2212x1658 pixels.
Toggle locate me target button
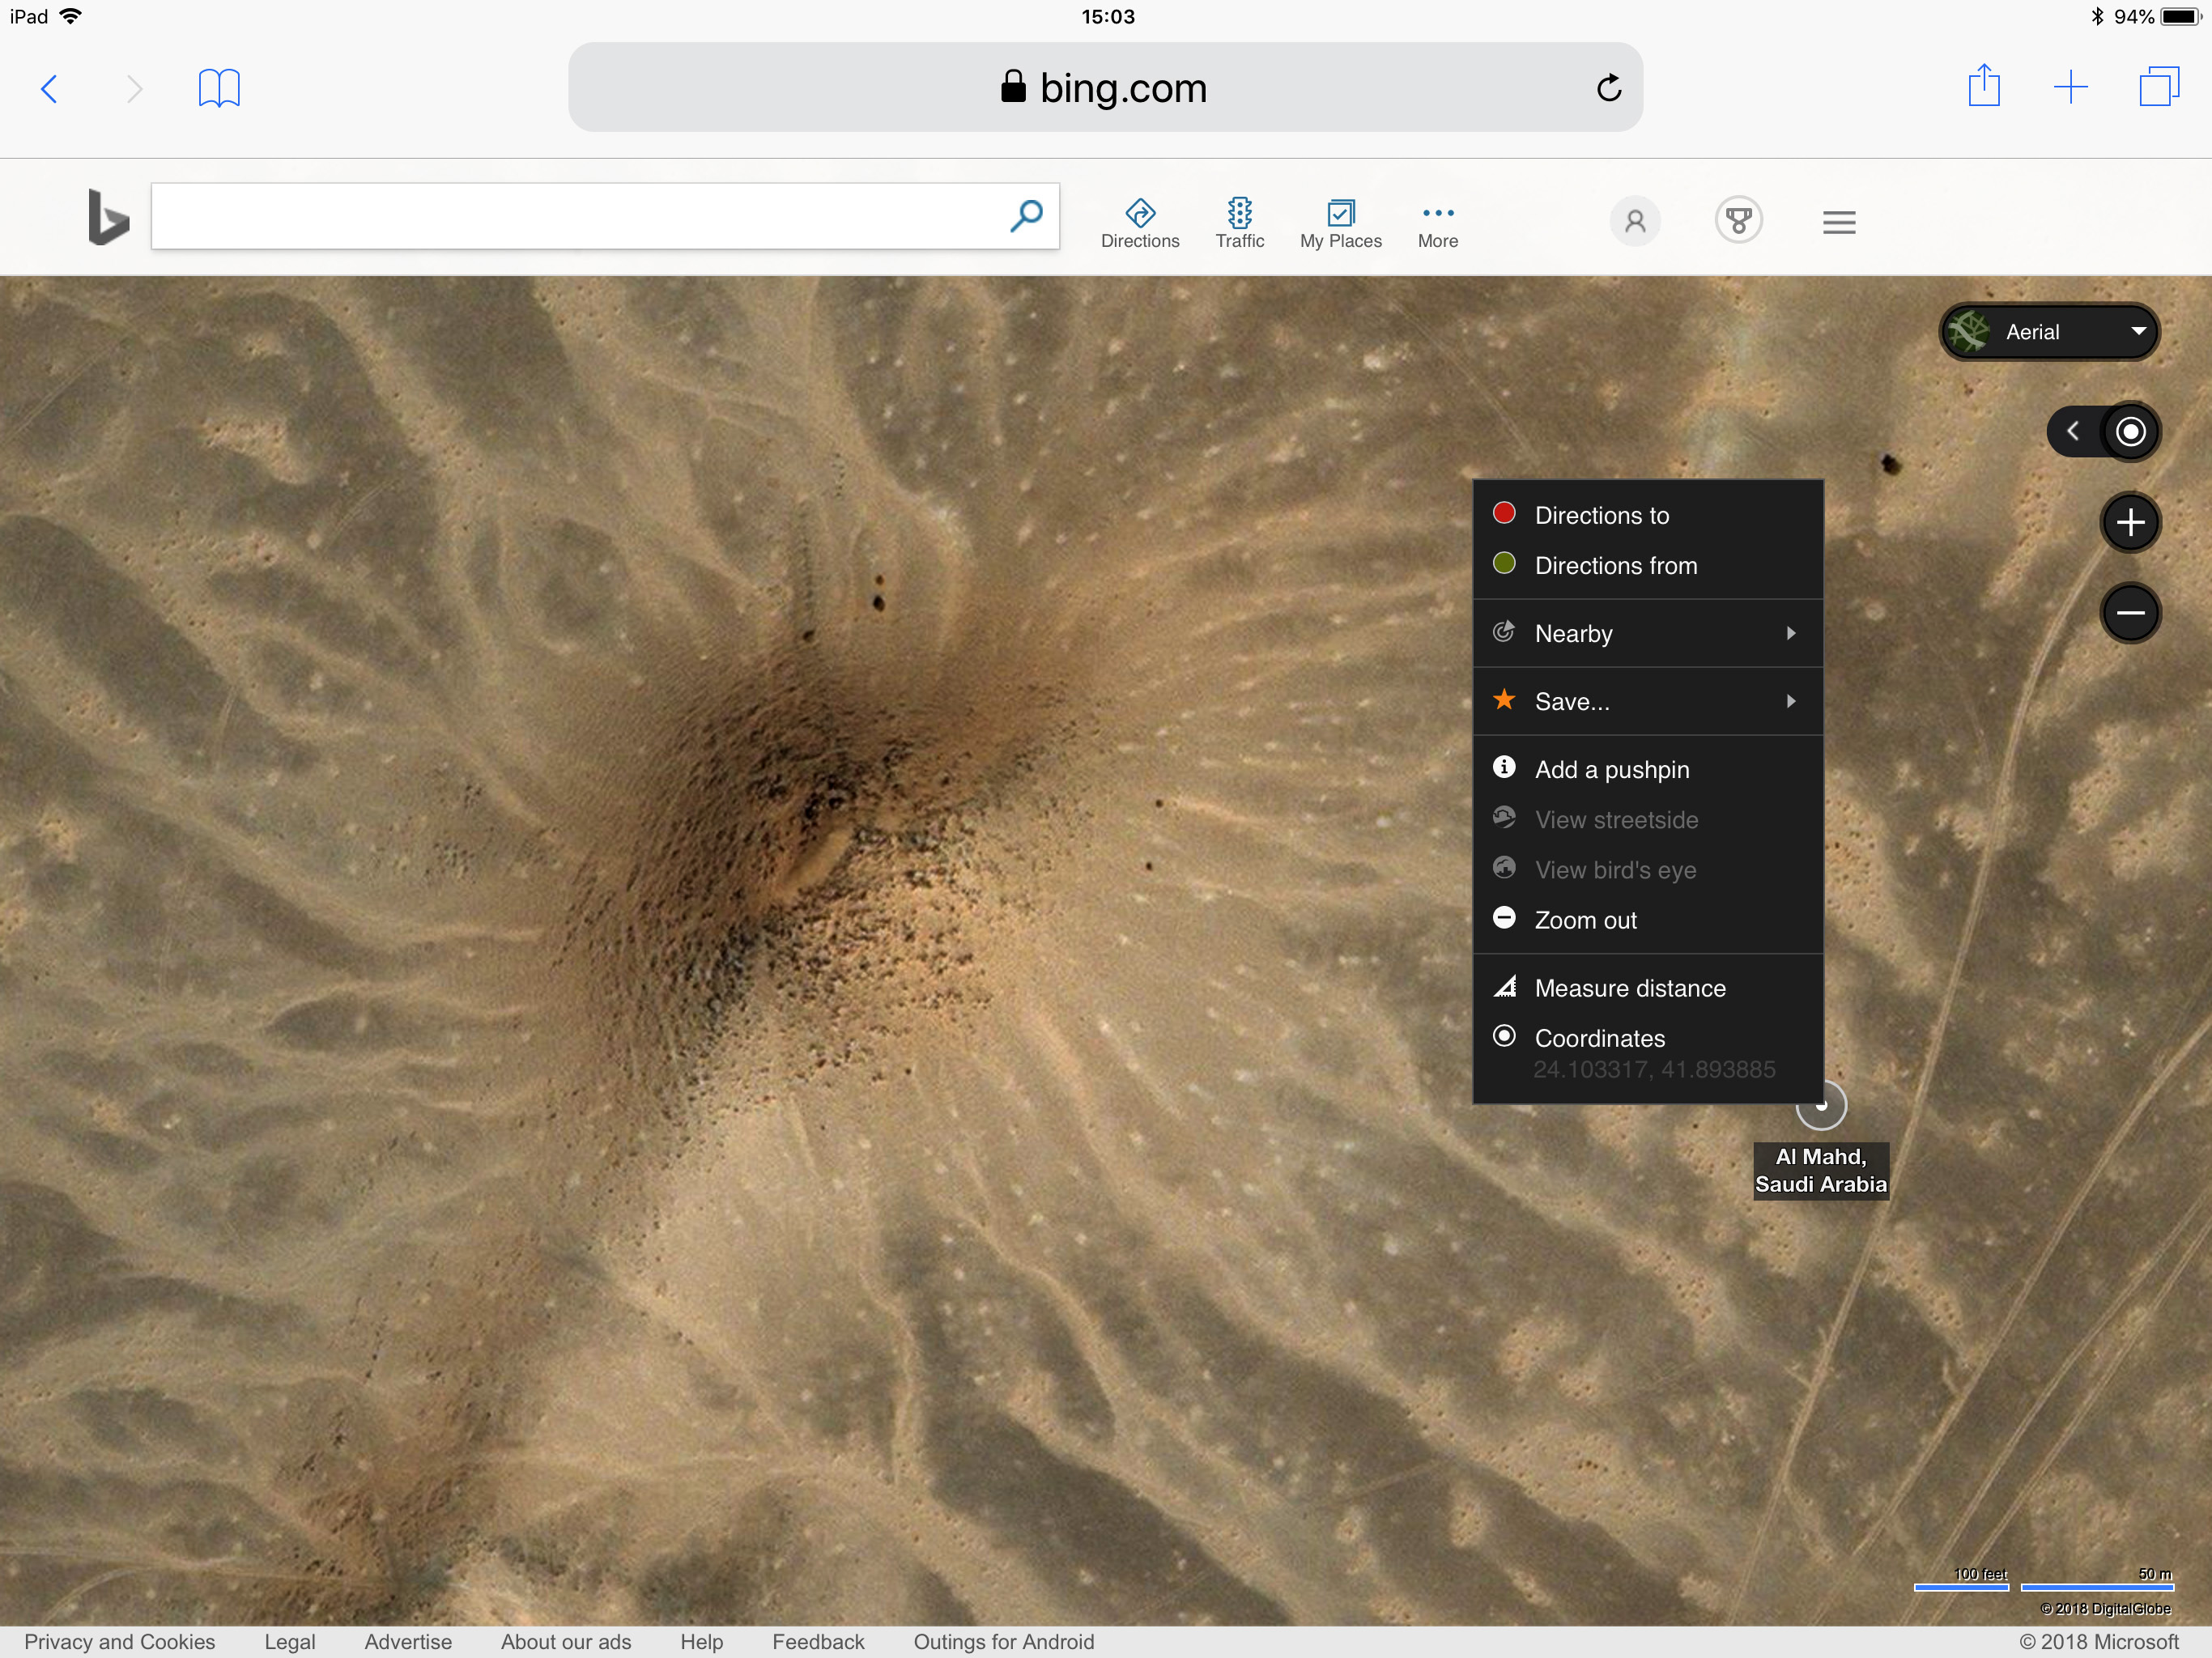pos(2130,432)
